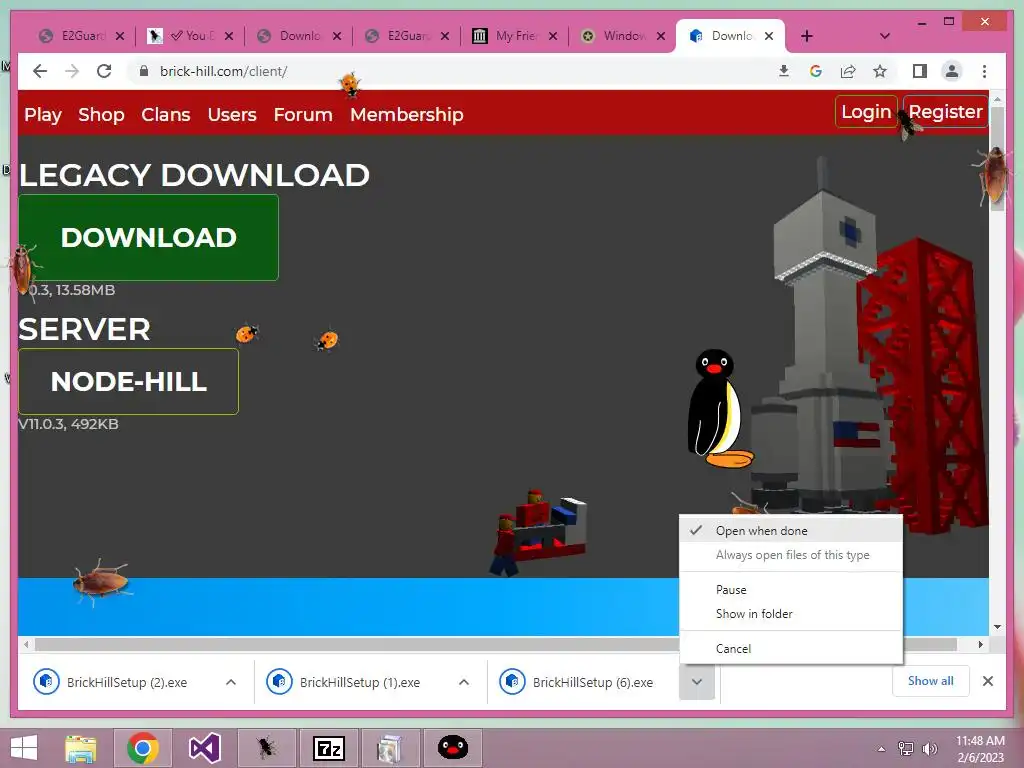Expand options for BrickHillSetup (2).exe
The height and width of the screenshot is (768, 1024).
pos(231,682)
